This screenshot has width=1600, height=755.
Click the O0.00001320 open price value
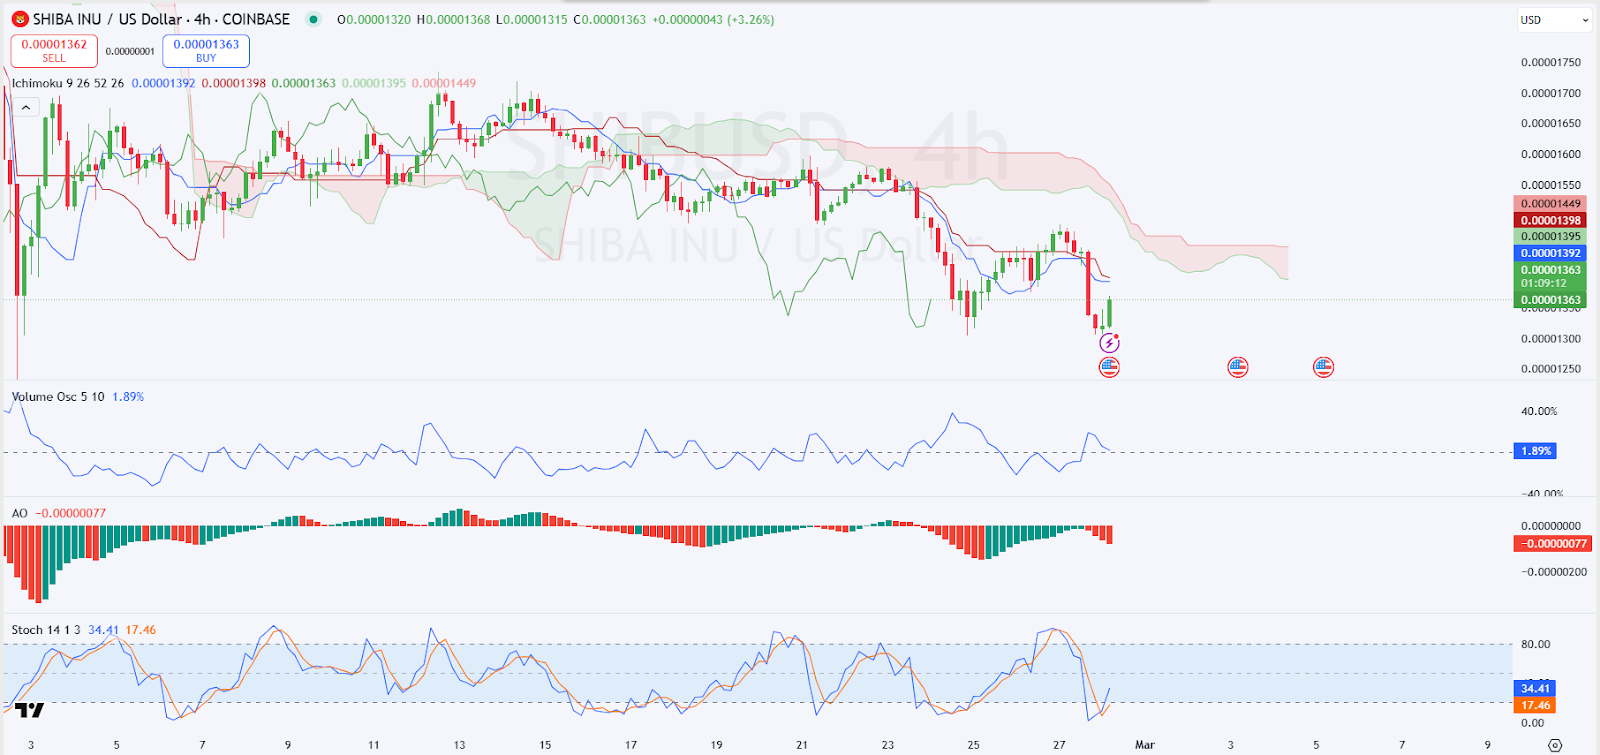pos(374,19)
